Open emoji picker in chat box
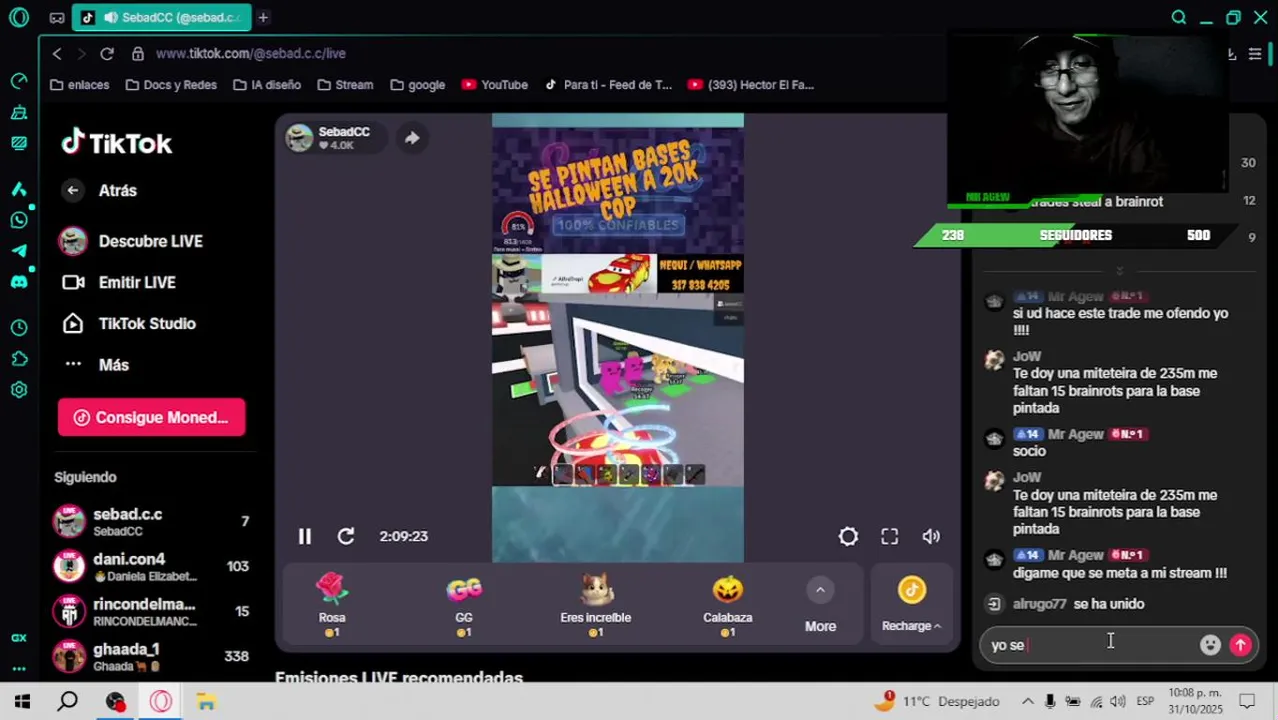1278x720 pixels. click(x=1210, y=645)
